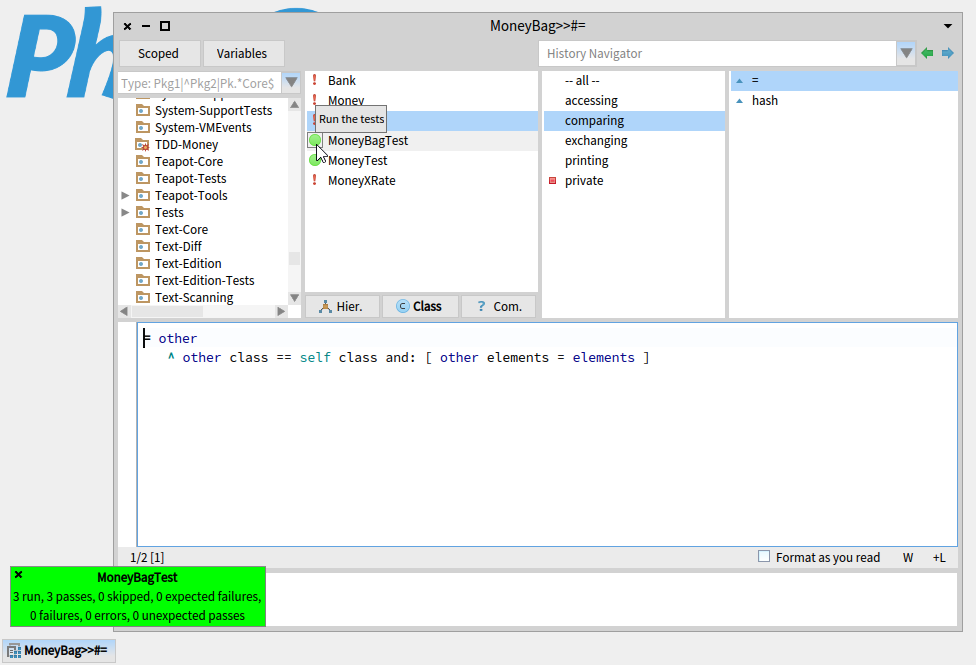Select the MoneyXRate class name
The height and width of the screenshot is (665, 976).
(362, 181)
